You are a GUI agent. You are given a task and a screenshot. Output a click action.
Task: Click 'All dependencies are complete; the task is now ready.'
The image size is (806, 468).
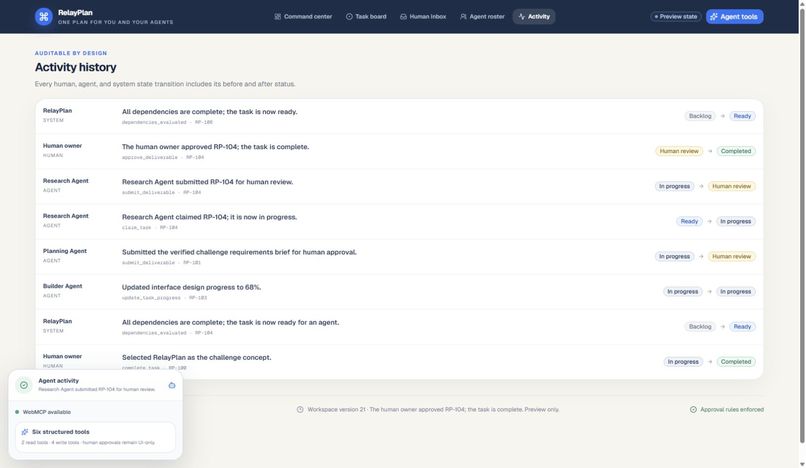(x=209, y=112)
